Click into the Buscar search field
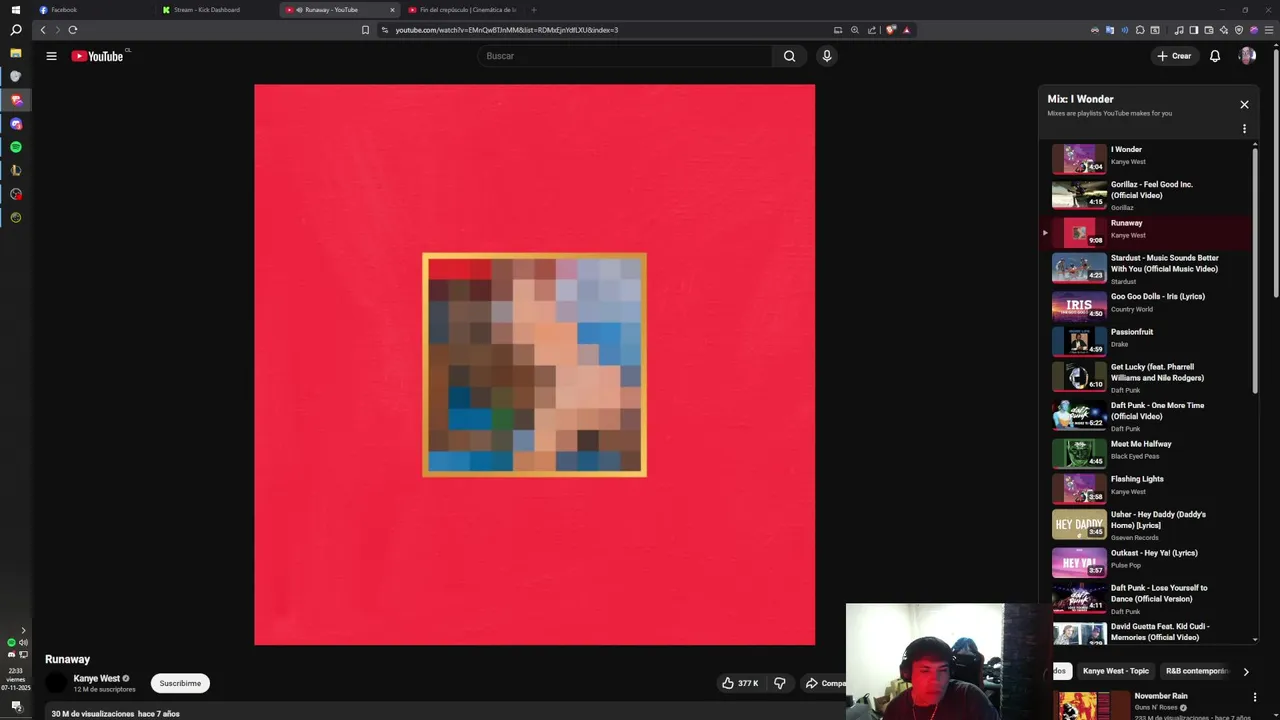Screen dimensions: 1280x720 pyautogui.click(x=625, y=56)
